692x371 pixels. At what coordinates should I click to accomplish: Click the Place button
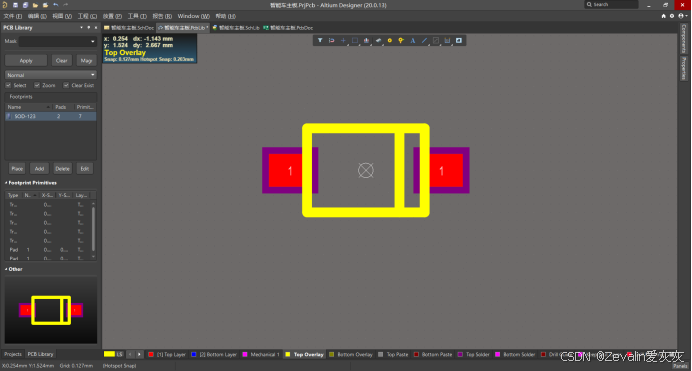coord(17,169)
